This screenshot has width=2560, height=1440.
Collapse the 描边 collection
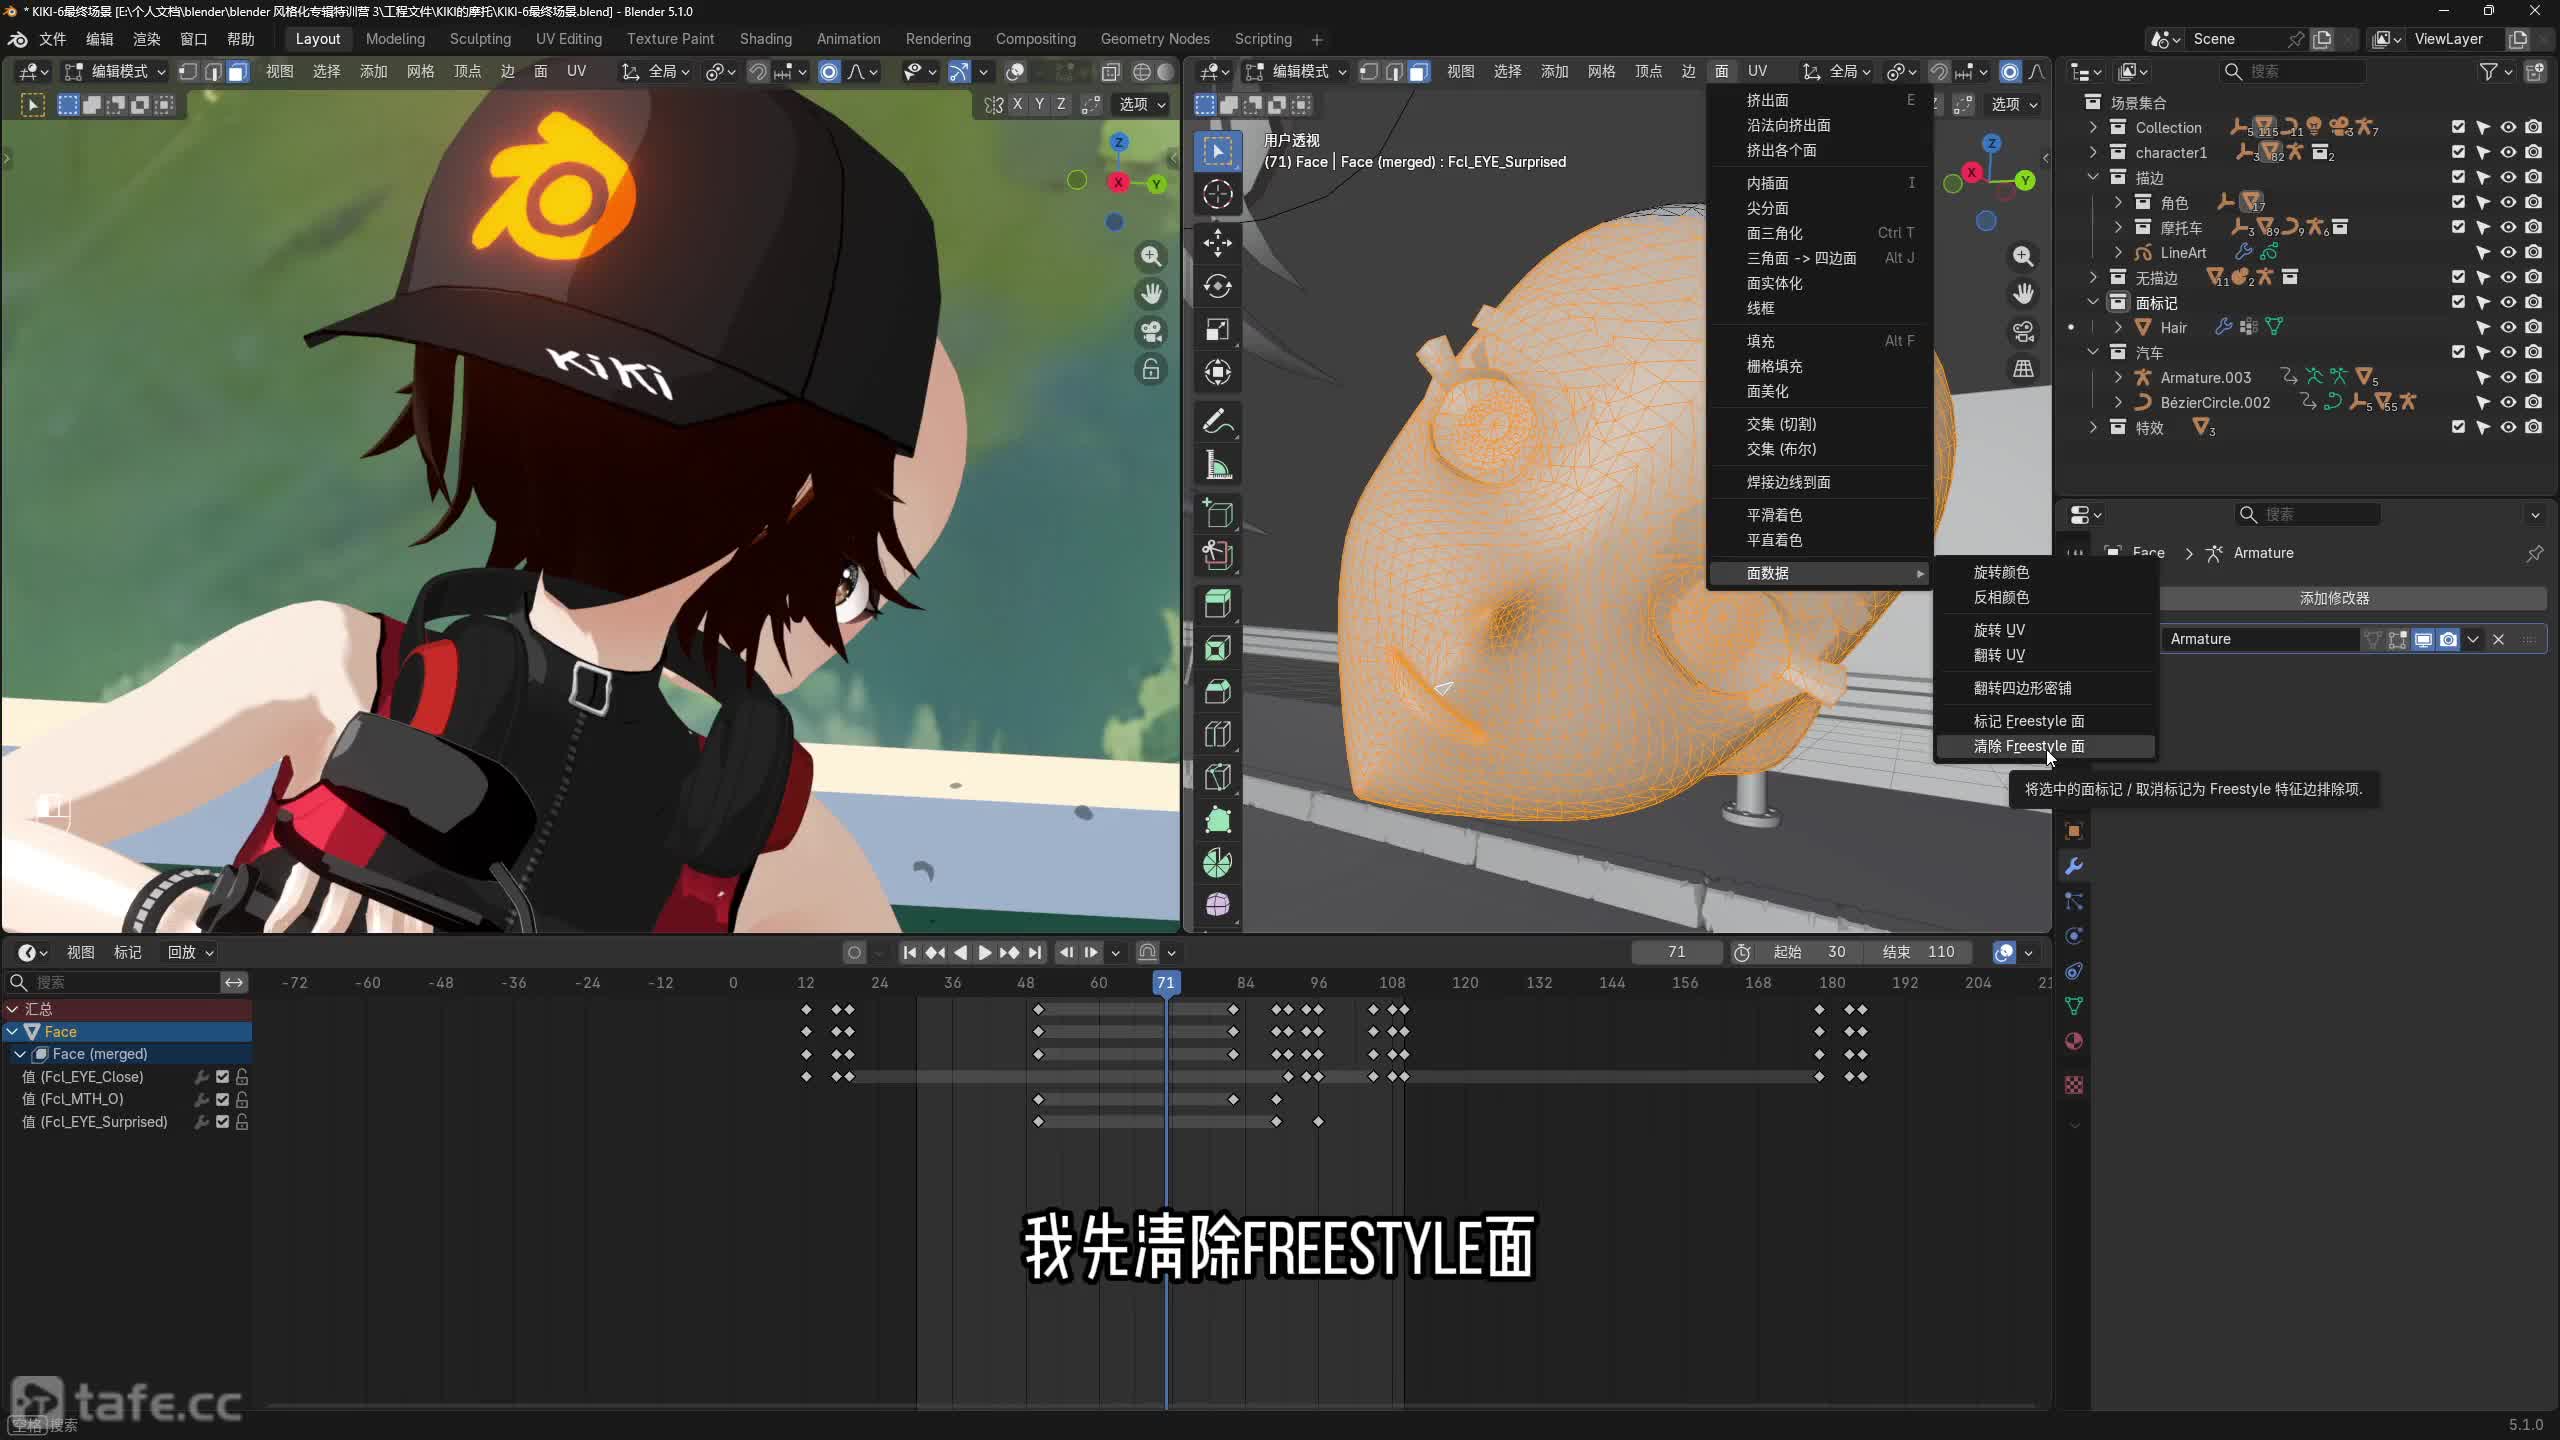point(2093,177)
